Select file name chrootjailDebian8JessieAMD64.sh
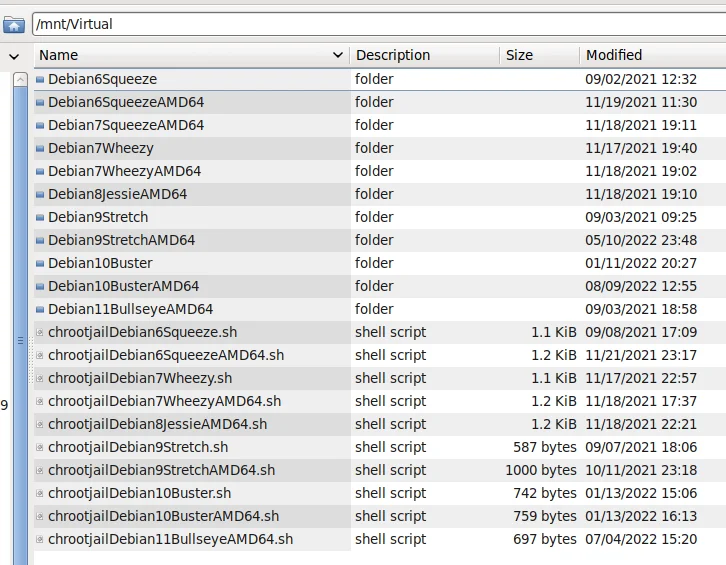The image size is (726, 565). [158, 424]
